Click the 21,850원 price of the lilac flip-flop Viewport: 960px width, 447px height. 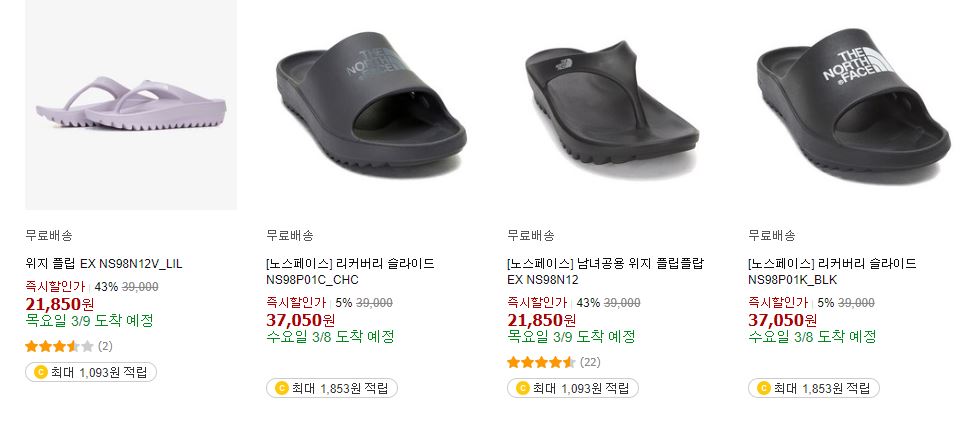click(60, 304)
